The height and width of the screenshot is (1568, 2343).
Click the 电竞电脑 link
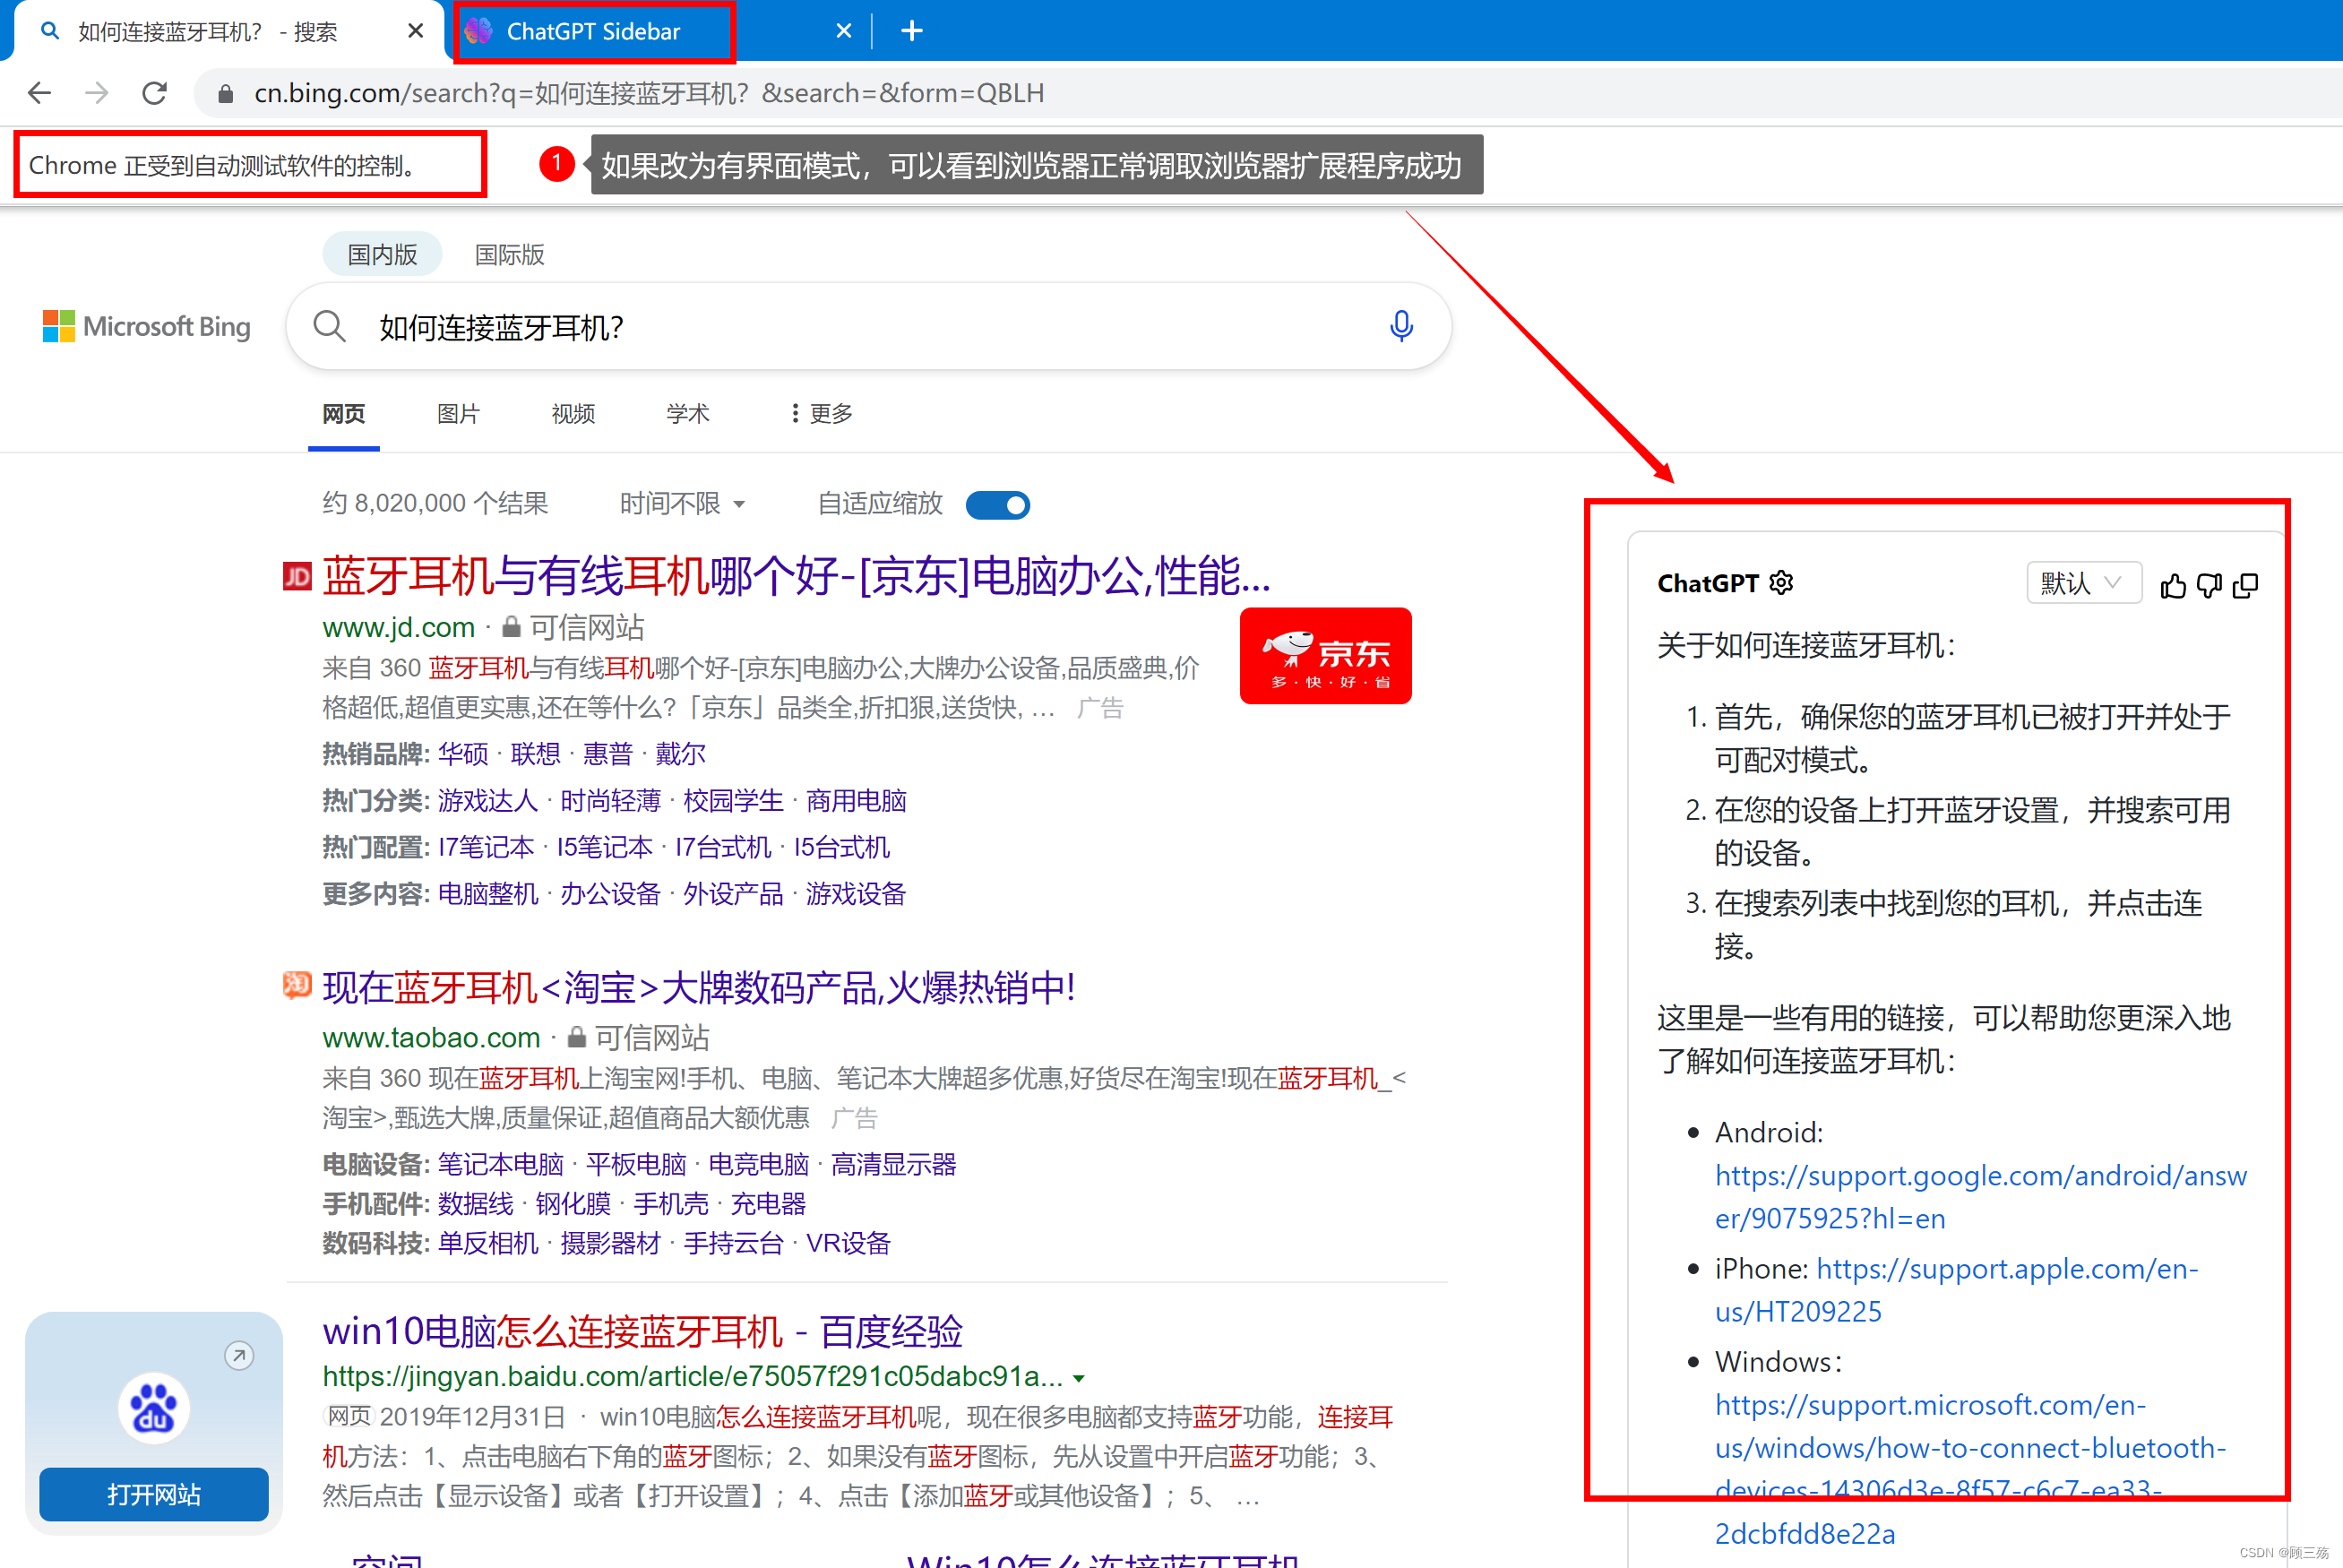(x=758, y=1165)
